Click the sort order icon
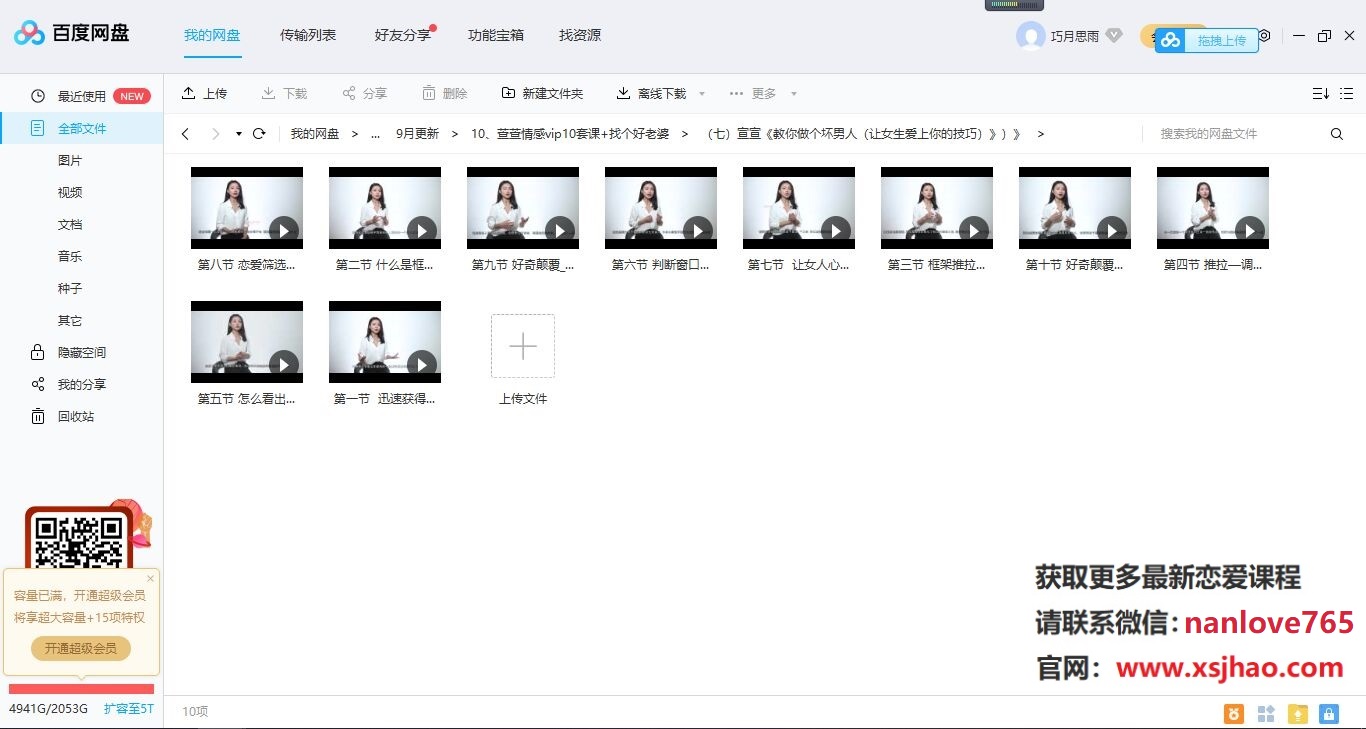The height and width of the screenshot is (729, 1366). coord(1320,93)
